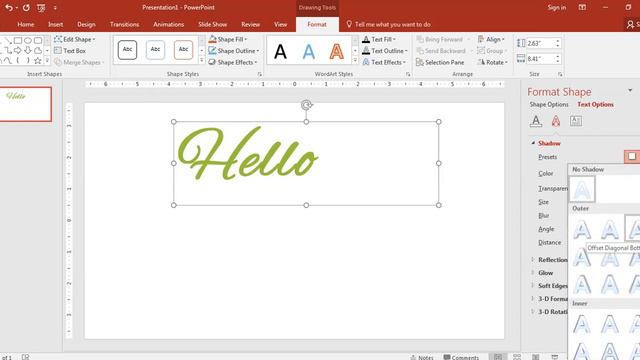Viewport: 640px width, 360px height.
Task: Open the Insert ribbon tab
Action: [55, 24]
